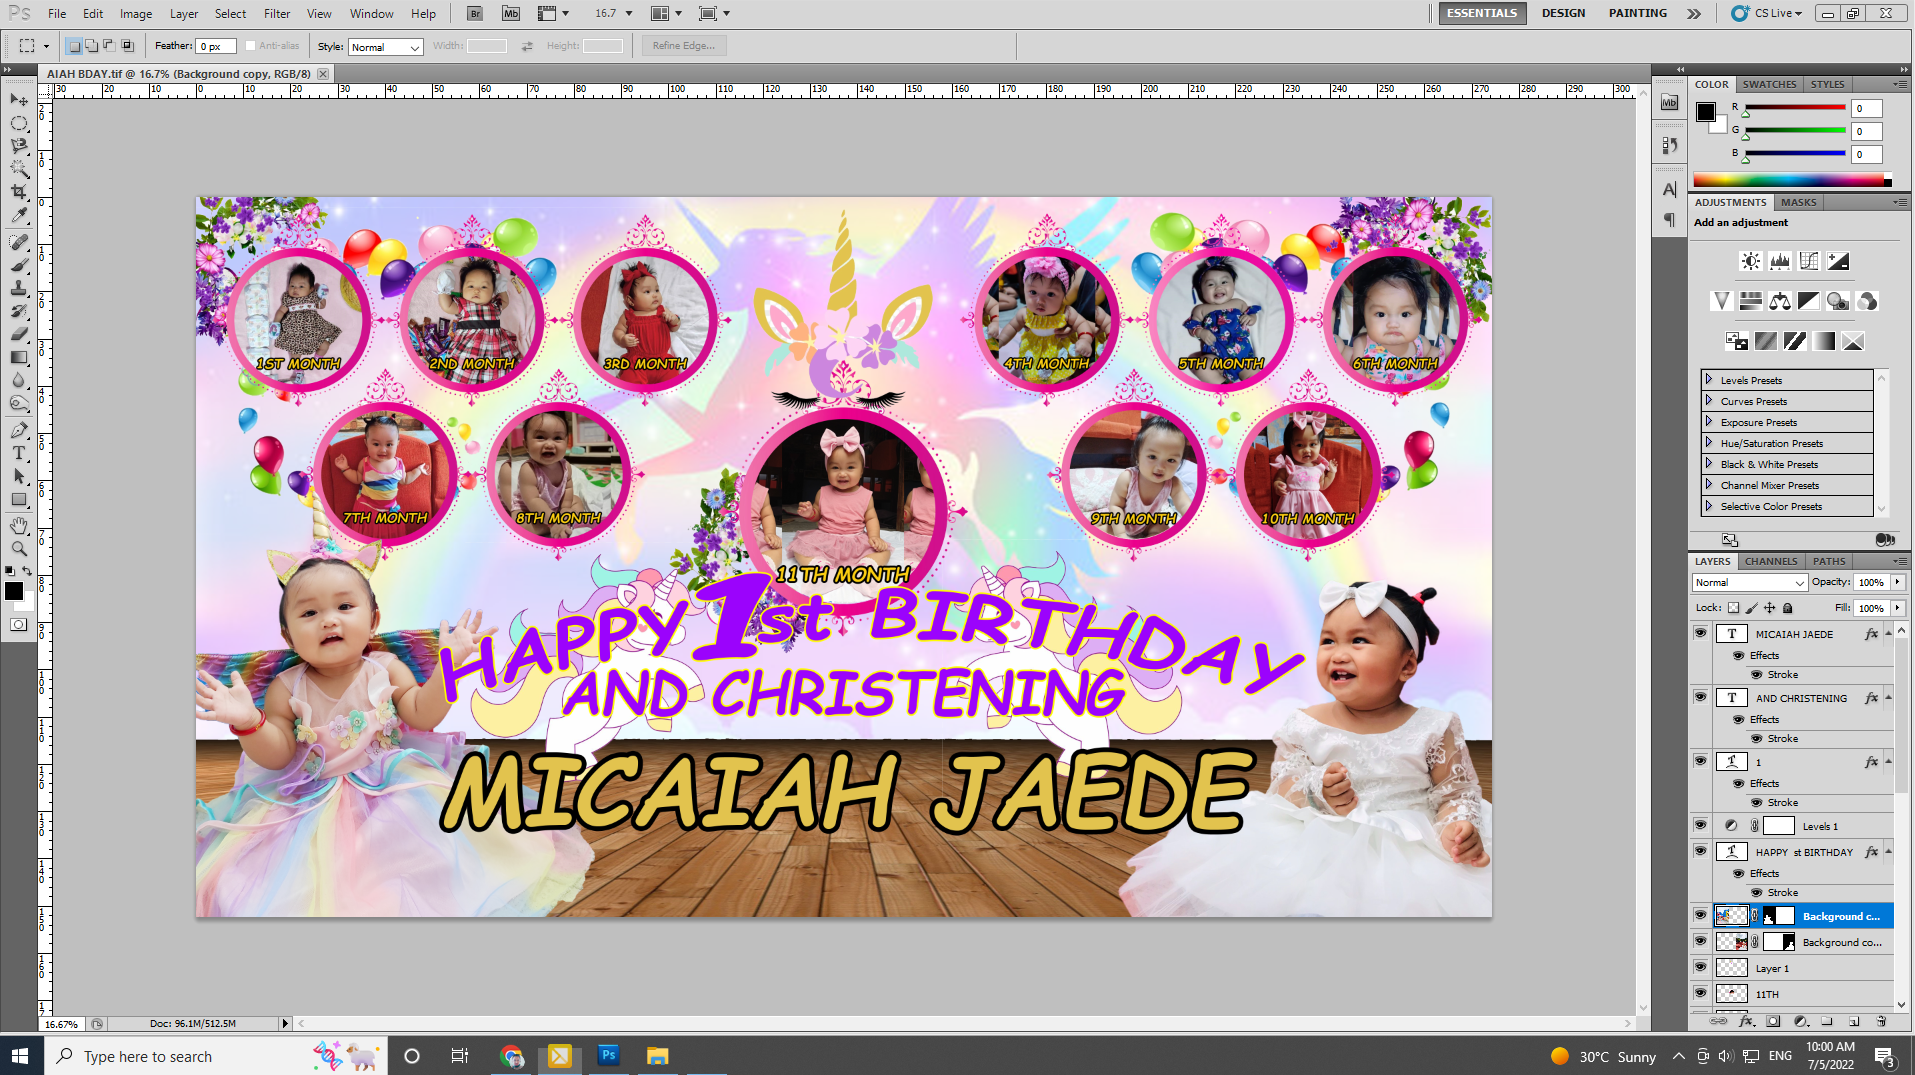Select the Hand tool

coord(19,526)
